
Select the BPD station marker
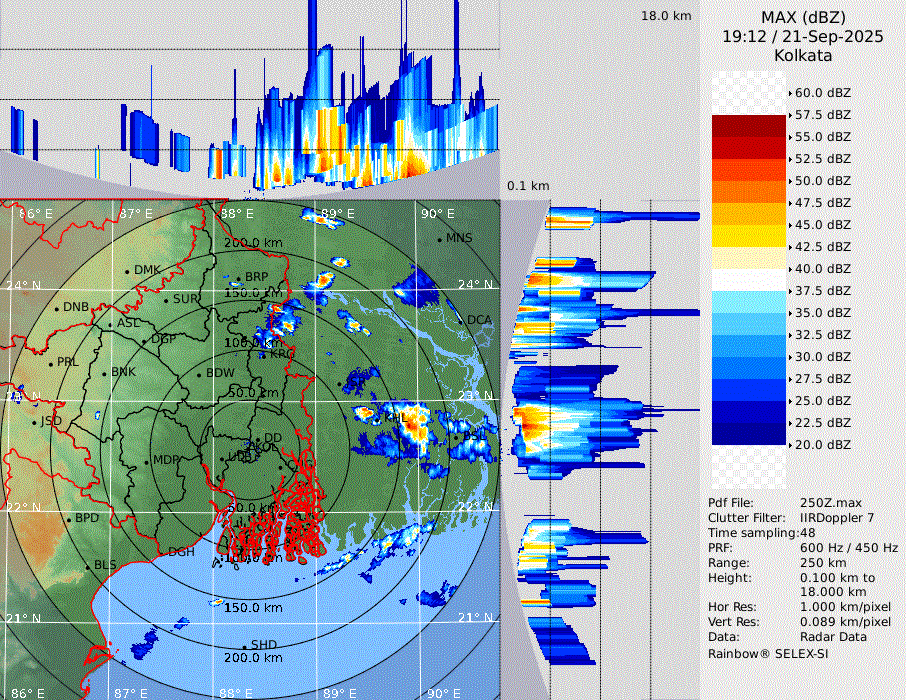point(68,519)
